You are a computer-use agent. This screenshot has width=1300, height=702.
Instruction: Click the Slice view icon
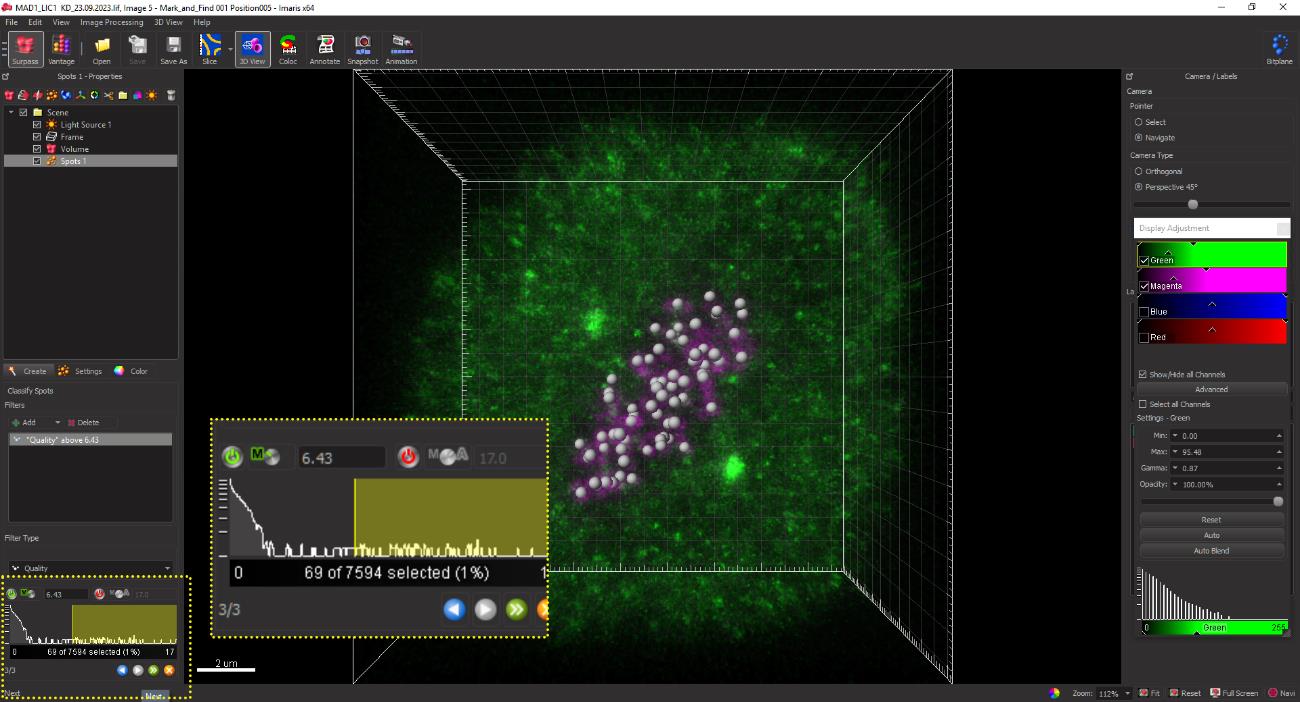pyautogui.click(x=209, y=48)
